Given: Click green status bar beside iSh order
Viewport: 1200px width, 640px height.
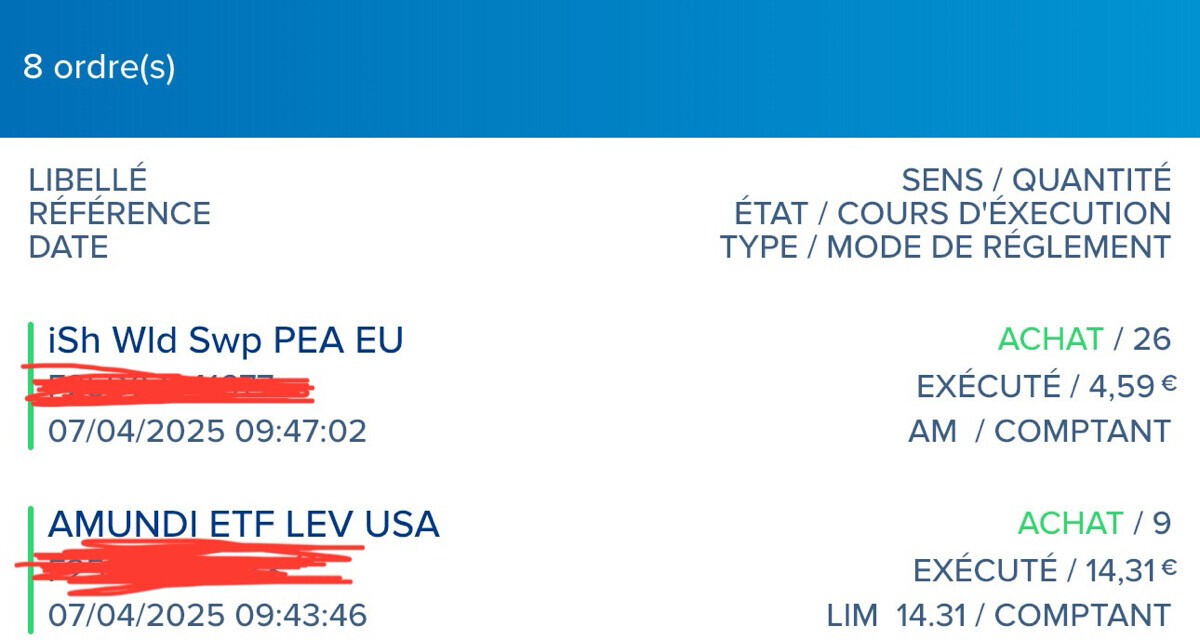Looking at the screenshot, I should click(x=31, y=386).
